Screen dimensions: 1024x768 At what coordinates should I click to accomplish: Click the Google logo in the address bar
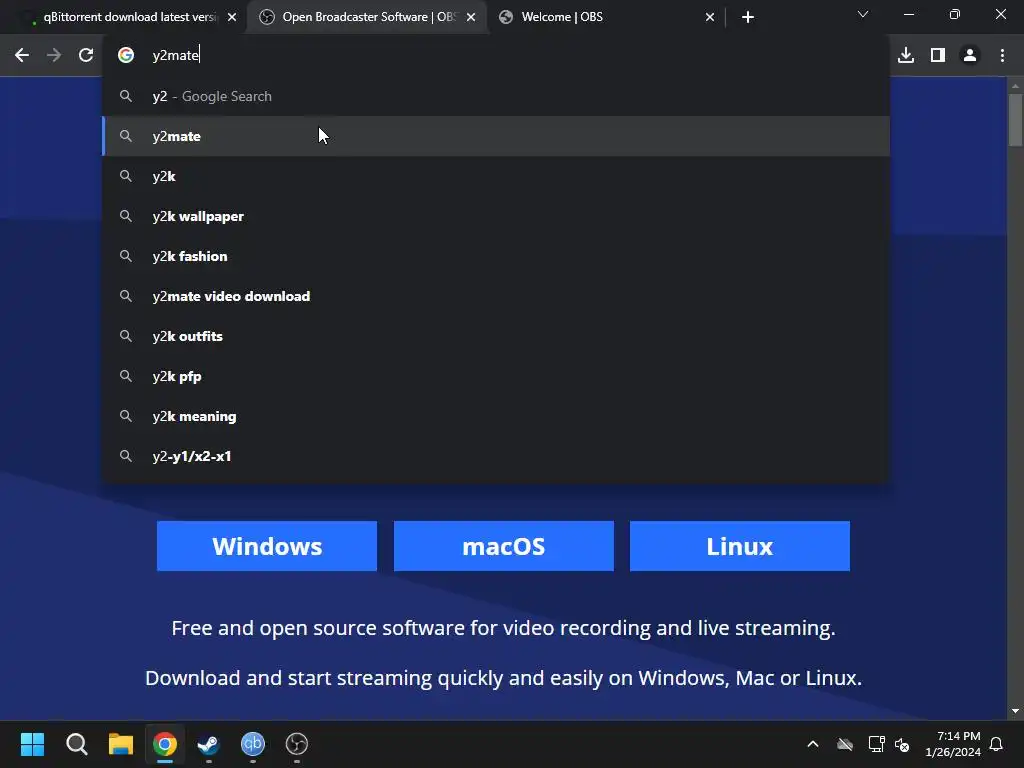[x=126, y=56]
